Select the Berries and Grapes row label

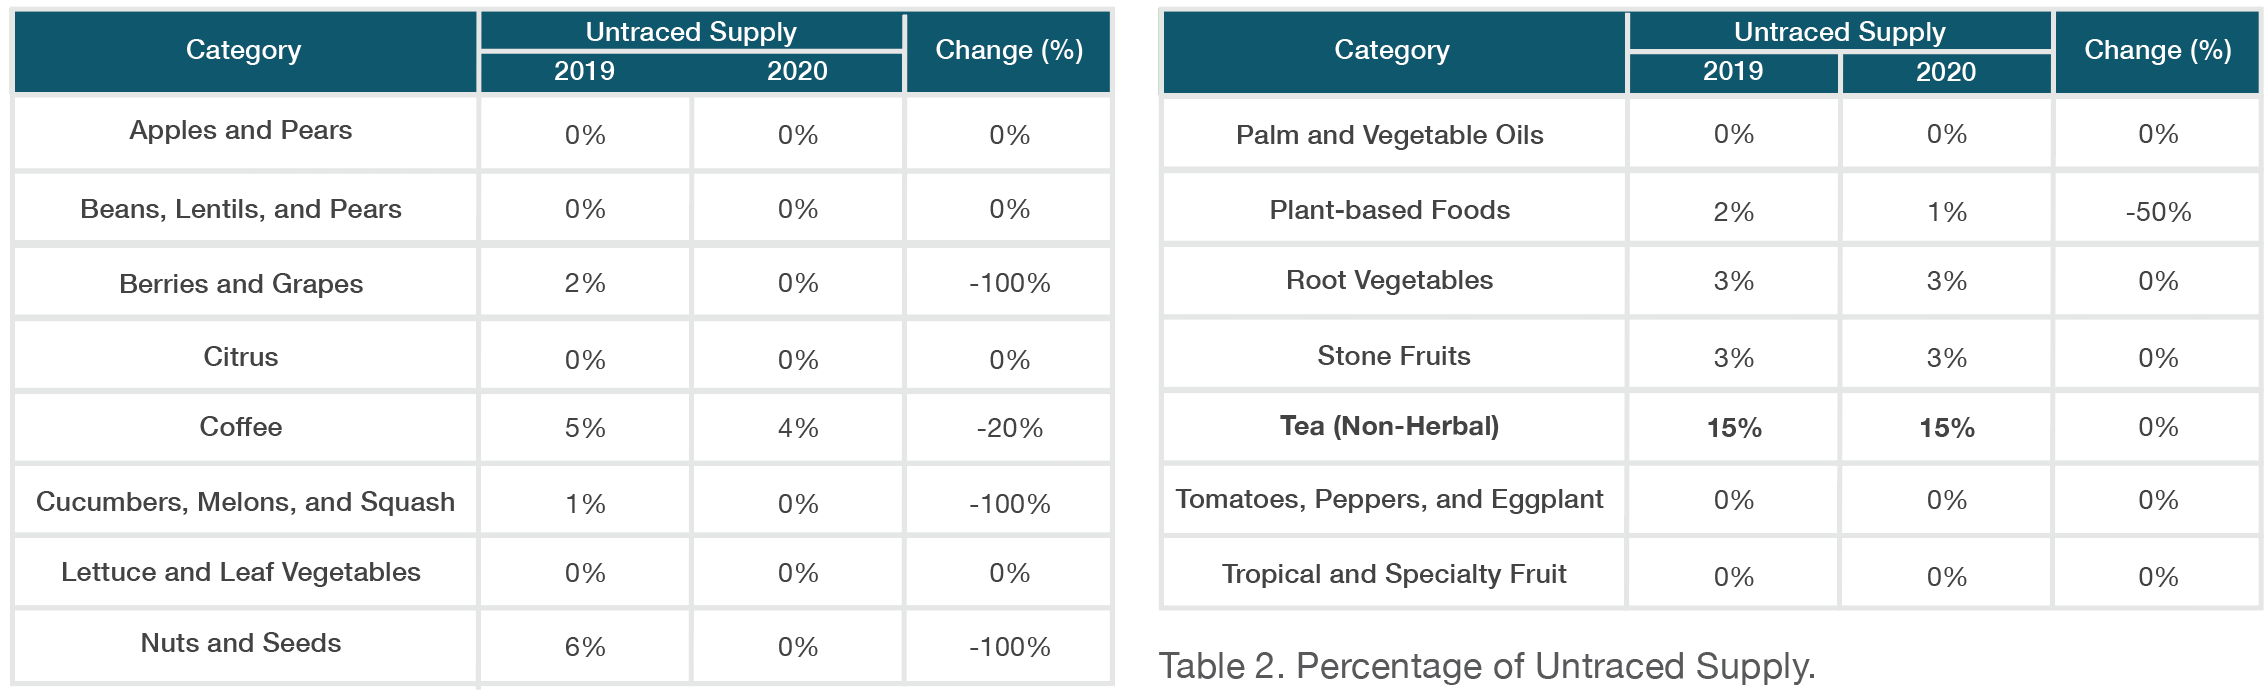[241, 284]
